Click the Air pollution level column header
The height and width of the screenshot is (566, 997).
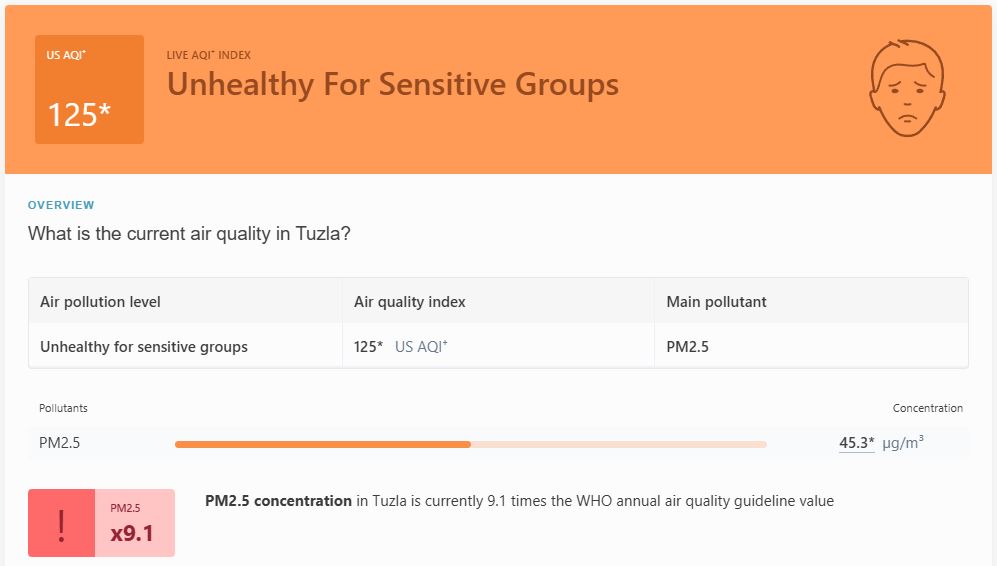pyautogui.click(x=100, y=302)
